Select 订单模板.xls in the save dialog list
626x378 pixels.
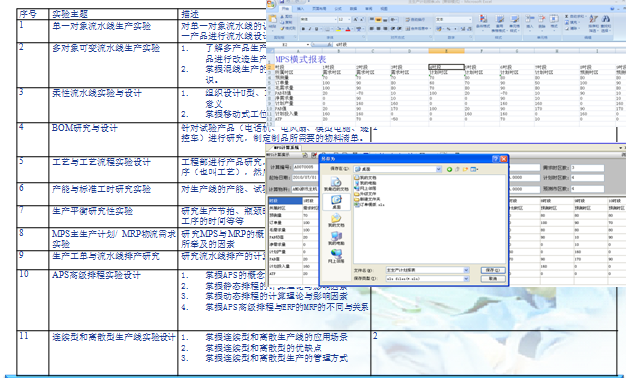tap(369, 205)
